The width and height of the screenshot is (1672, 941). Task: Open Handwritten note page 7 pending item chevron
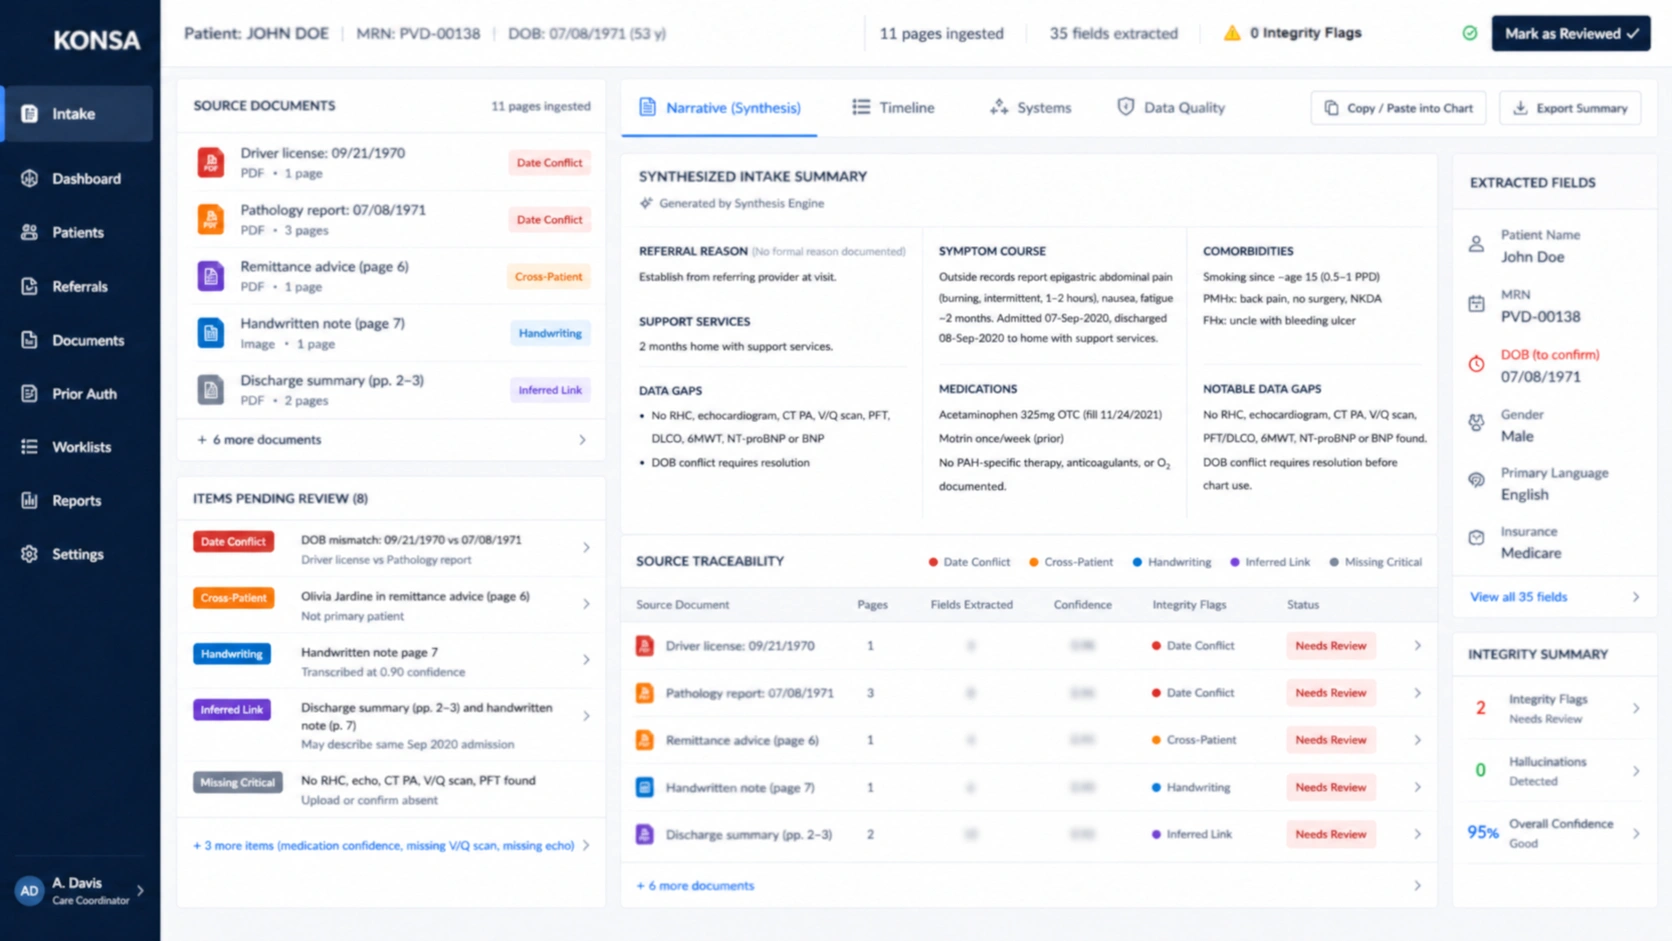click(586, 660)
